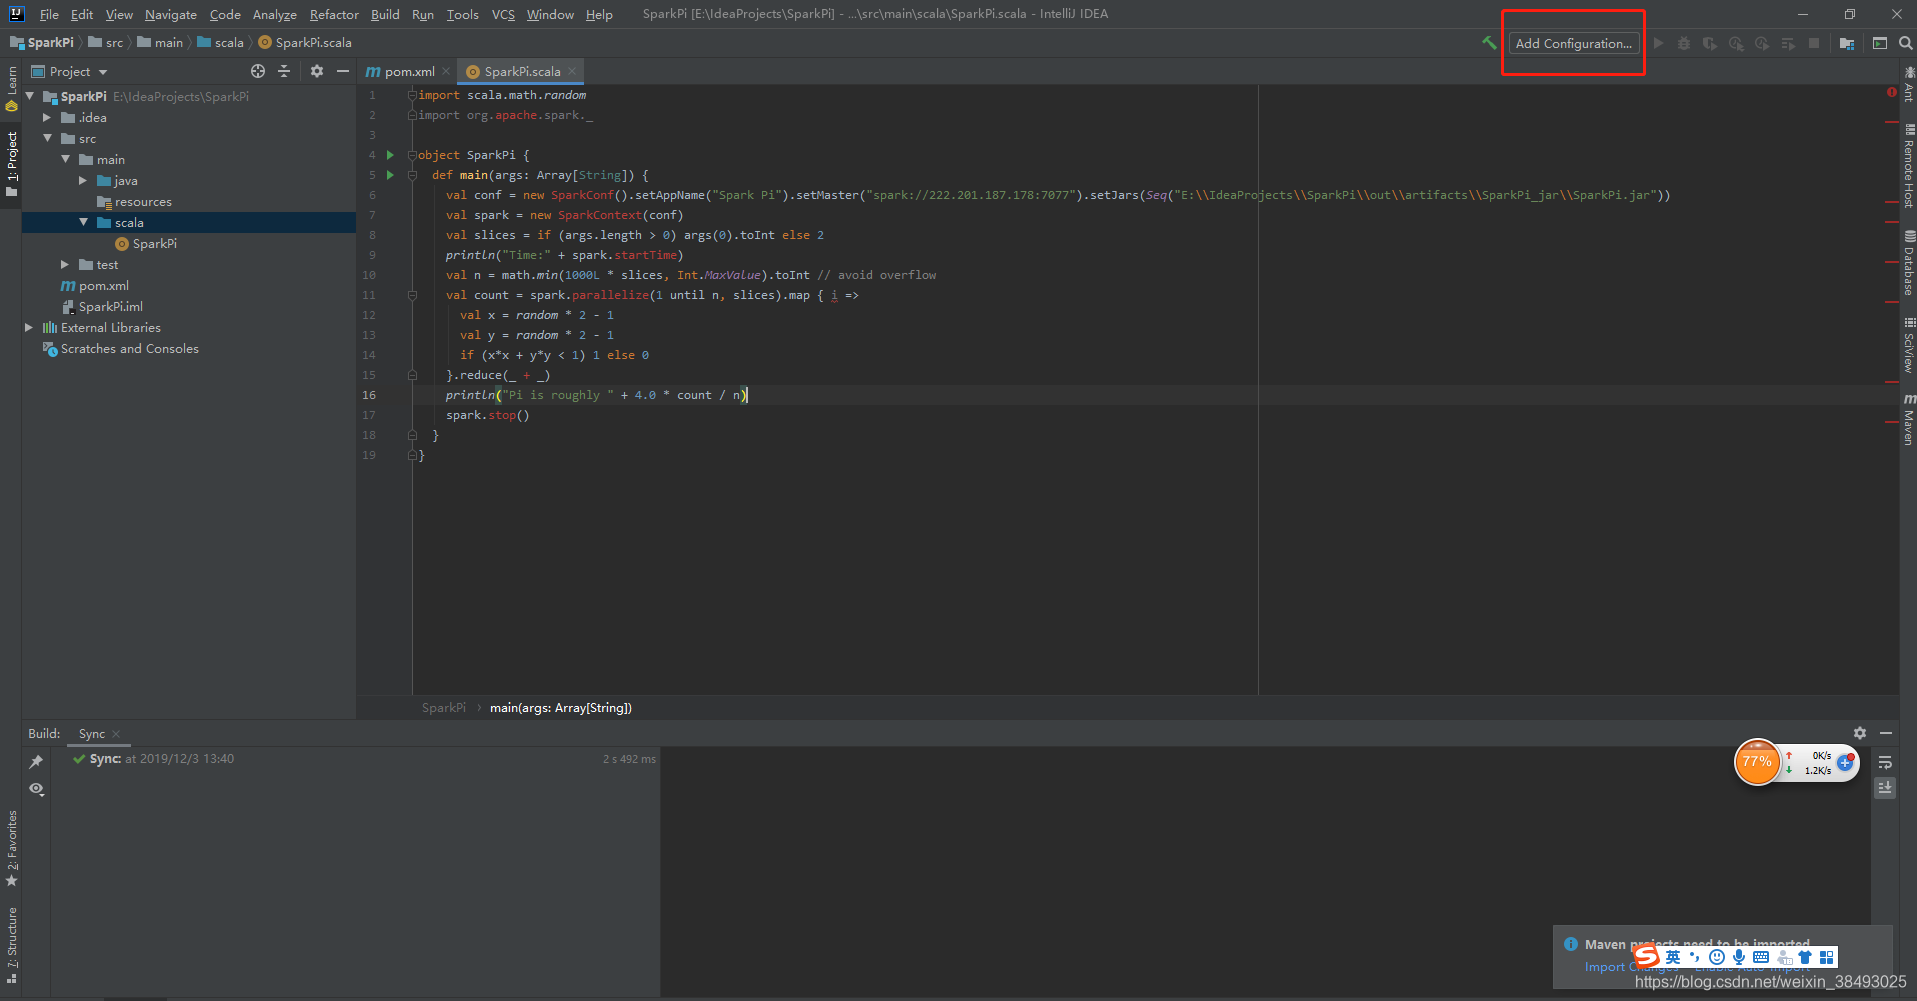Click the red error indicator in editor corner

1891,92
